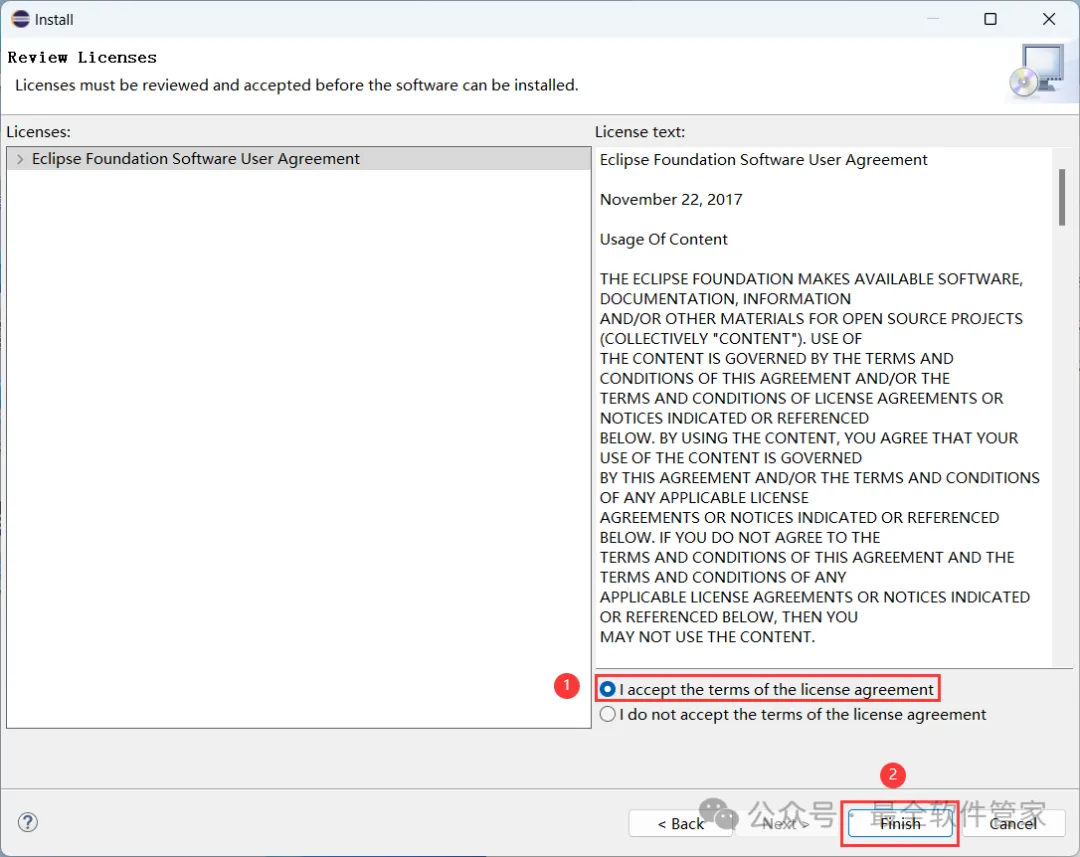Expand the Eclipse Foundation Software User Agreement node

[20, 159]
